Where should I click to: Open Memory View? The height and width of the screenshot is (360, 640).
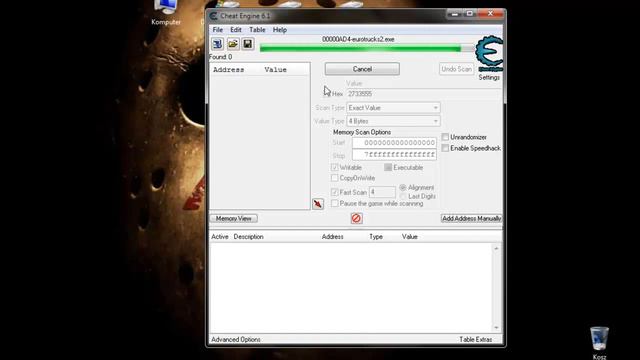pyautogui.click(x=233, y=218)
